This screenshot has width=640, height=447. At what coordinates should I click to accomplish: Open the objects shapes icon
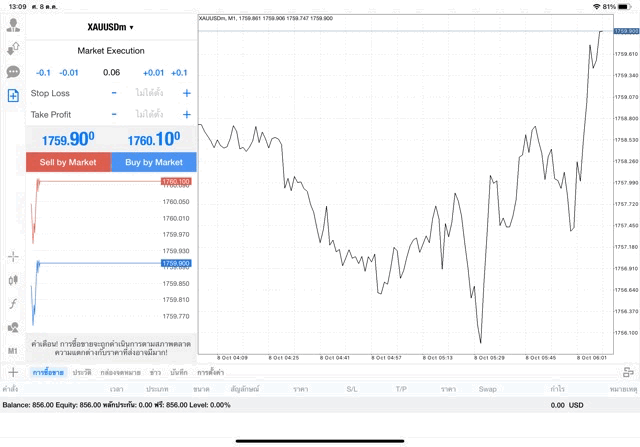(13, 328)
